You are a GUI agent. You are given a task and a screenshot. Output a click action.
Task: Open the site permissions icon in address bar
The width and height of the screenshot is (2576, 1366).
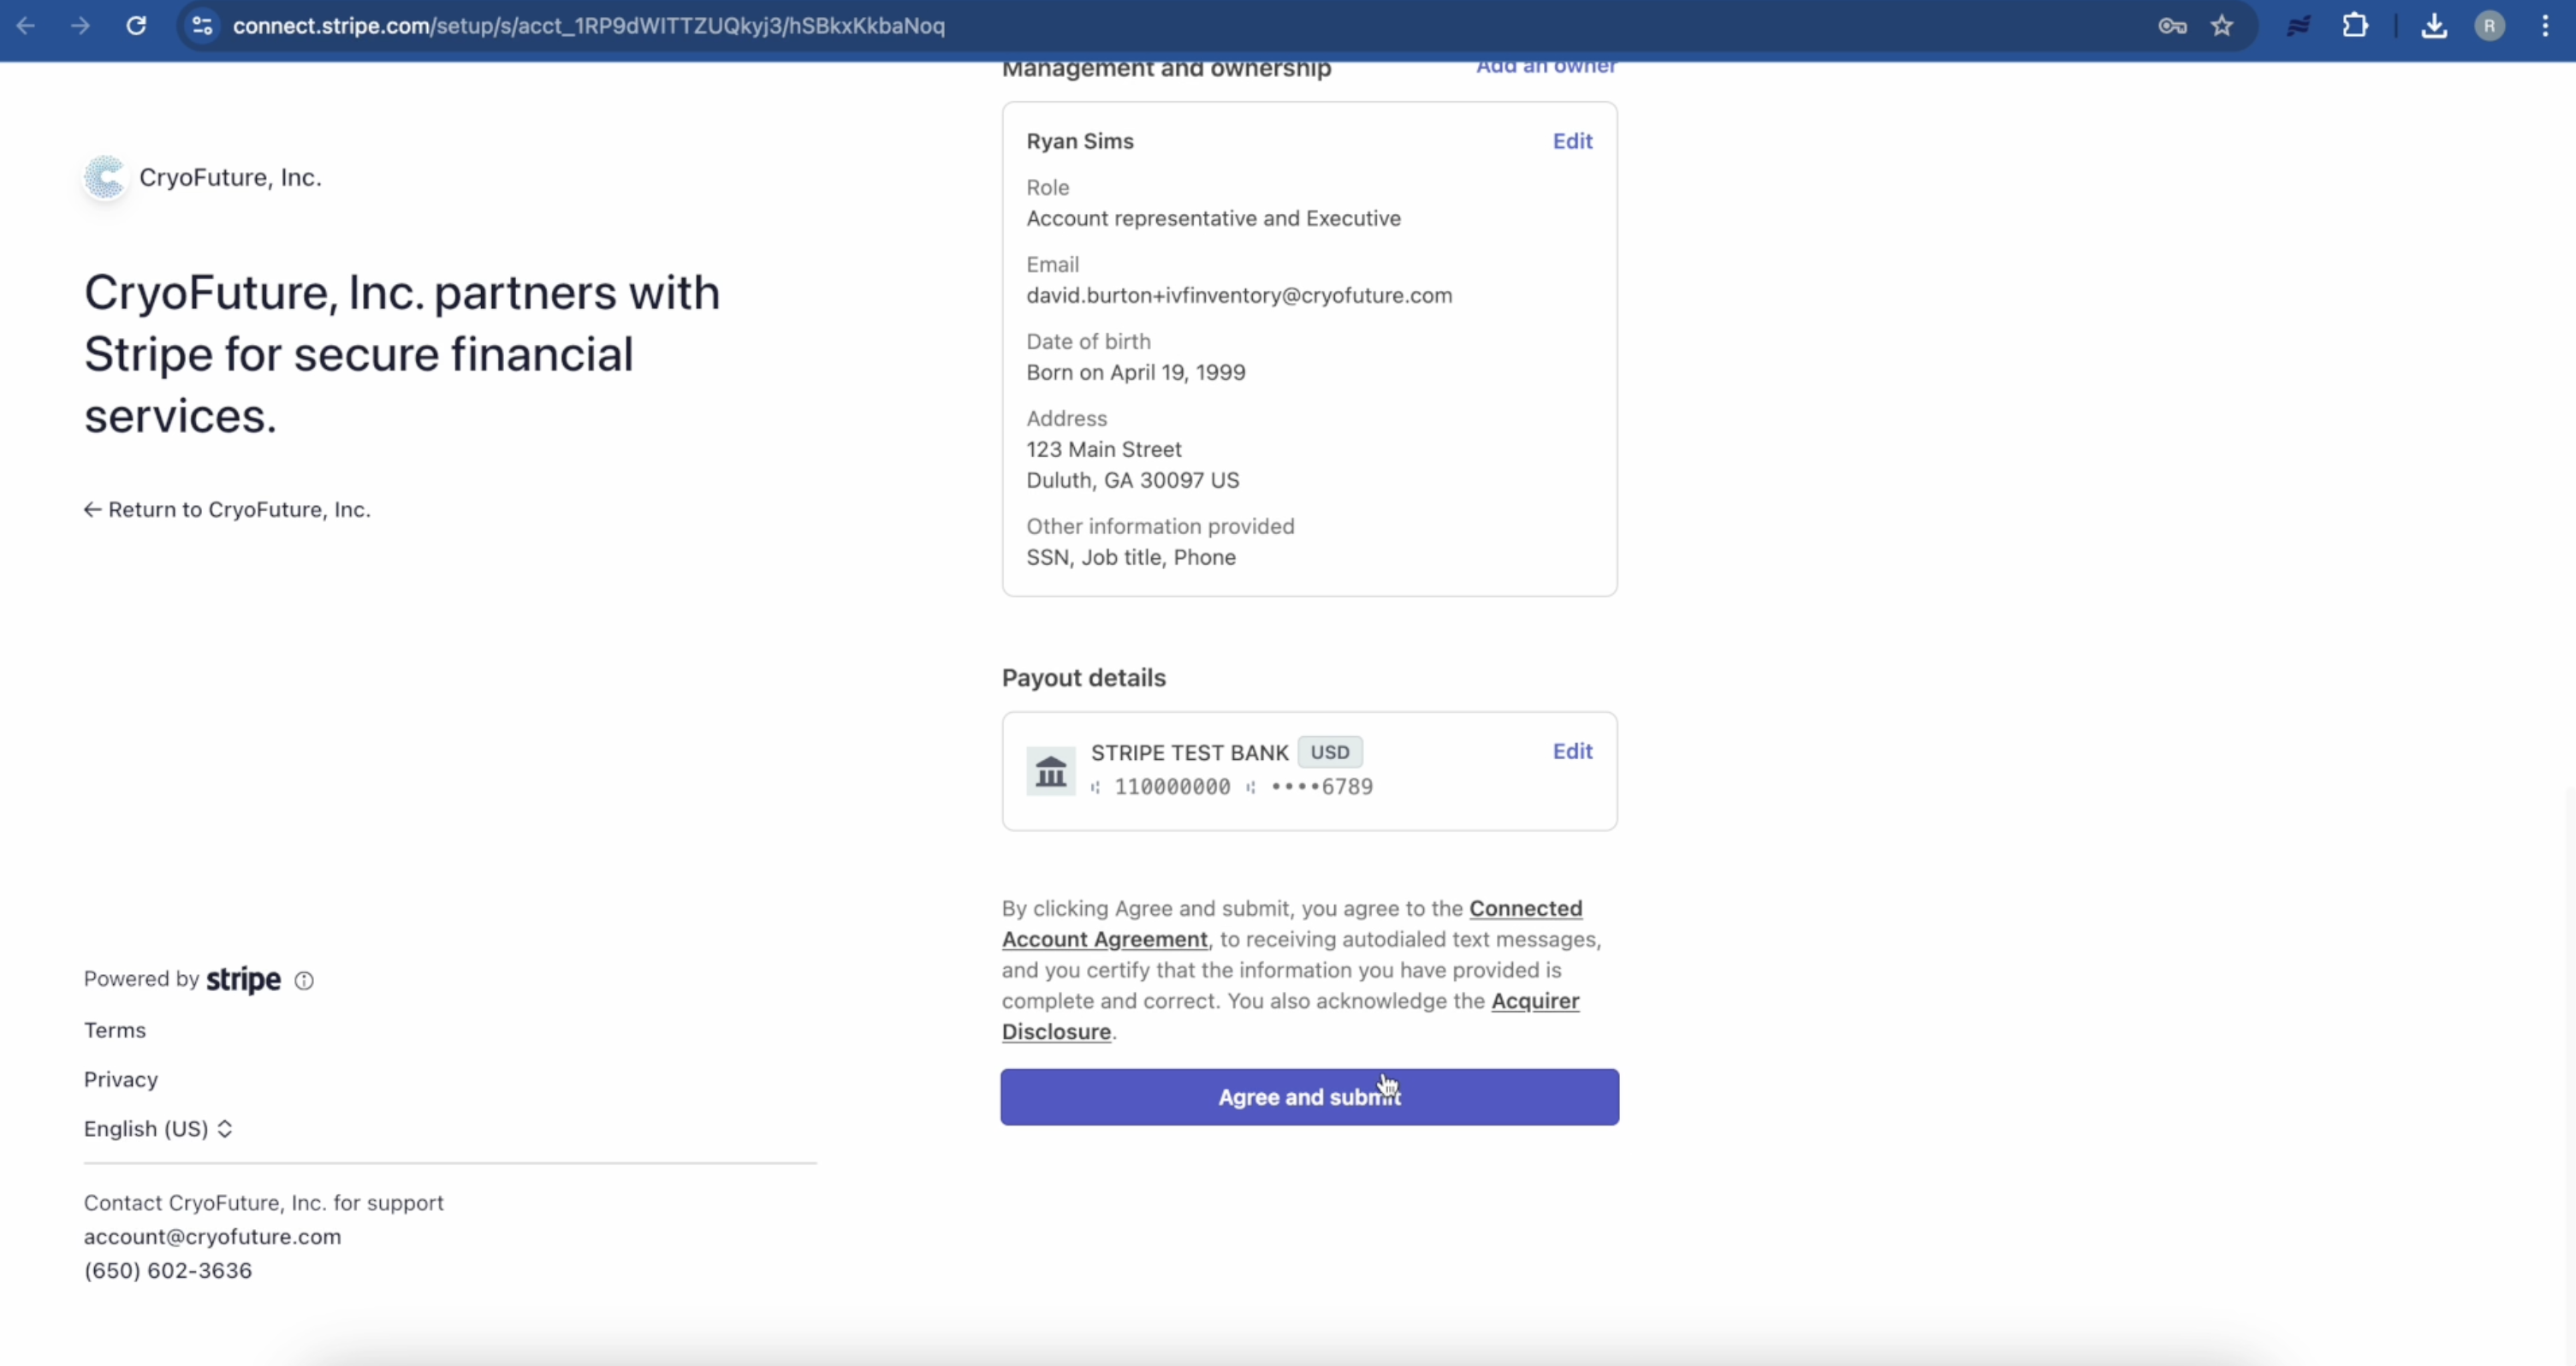(x=201, y=26)
